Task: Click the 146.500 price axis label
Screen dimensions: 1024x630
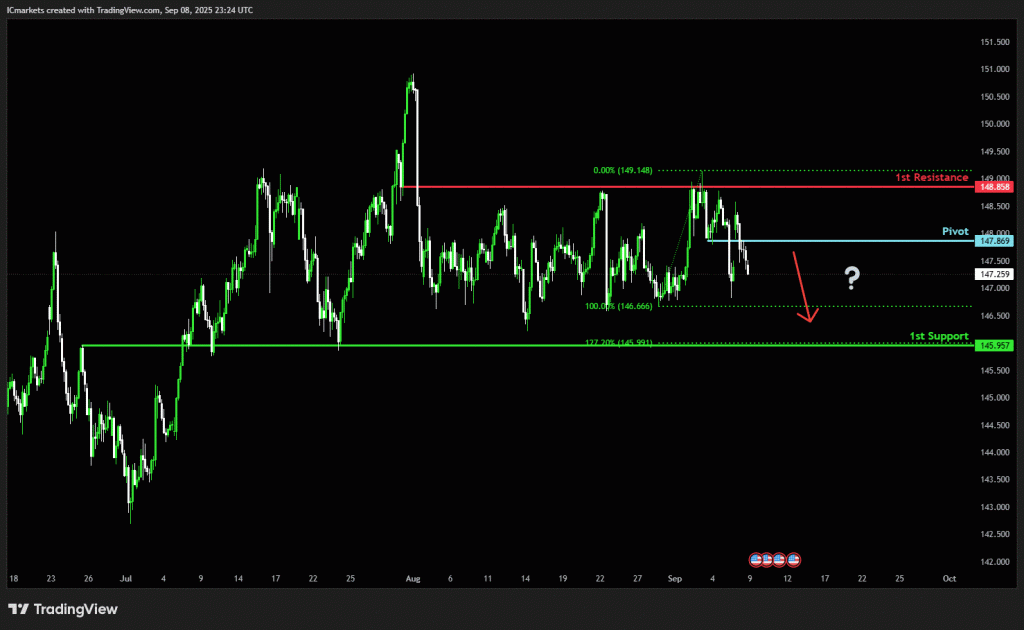Action: pos(994,315)
